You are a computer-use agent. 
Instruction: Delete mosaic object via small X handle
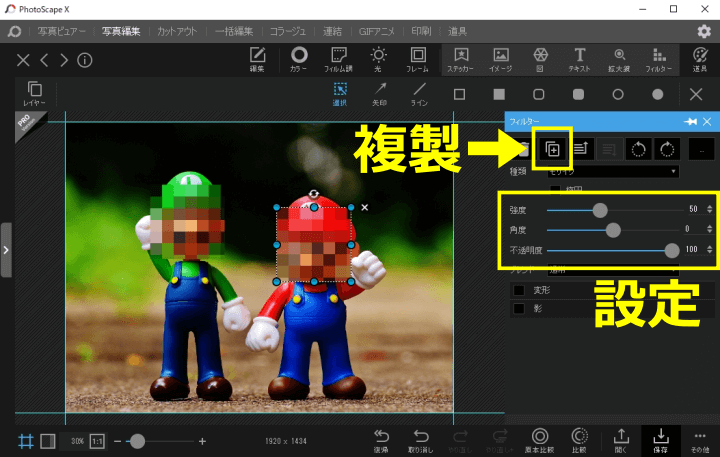tap(365, 208)
